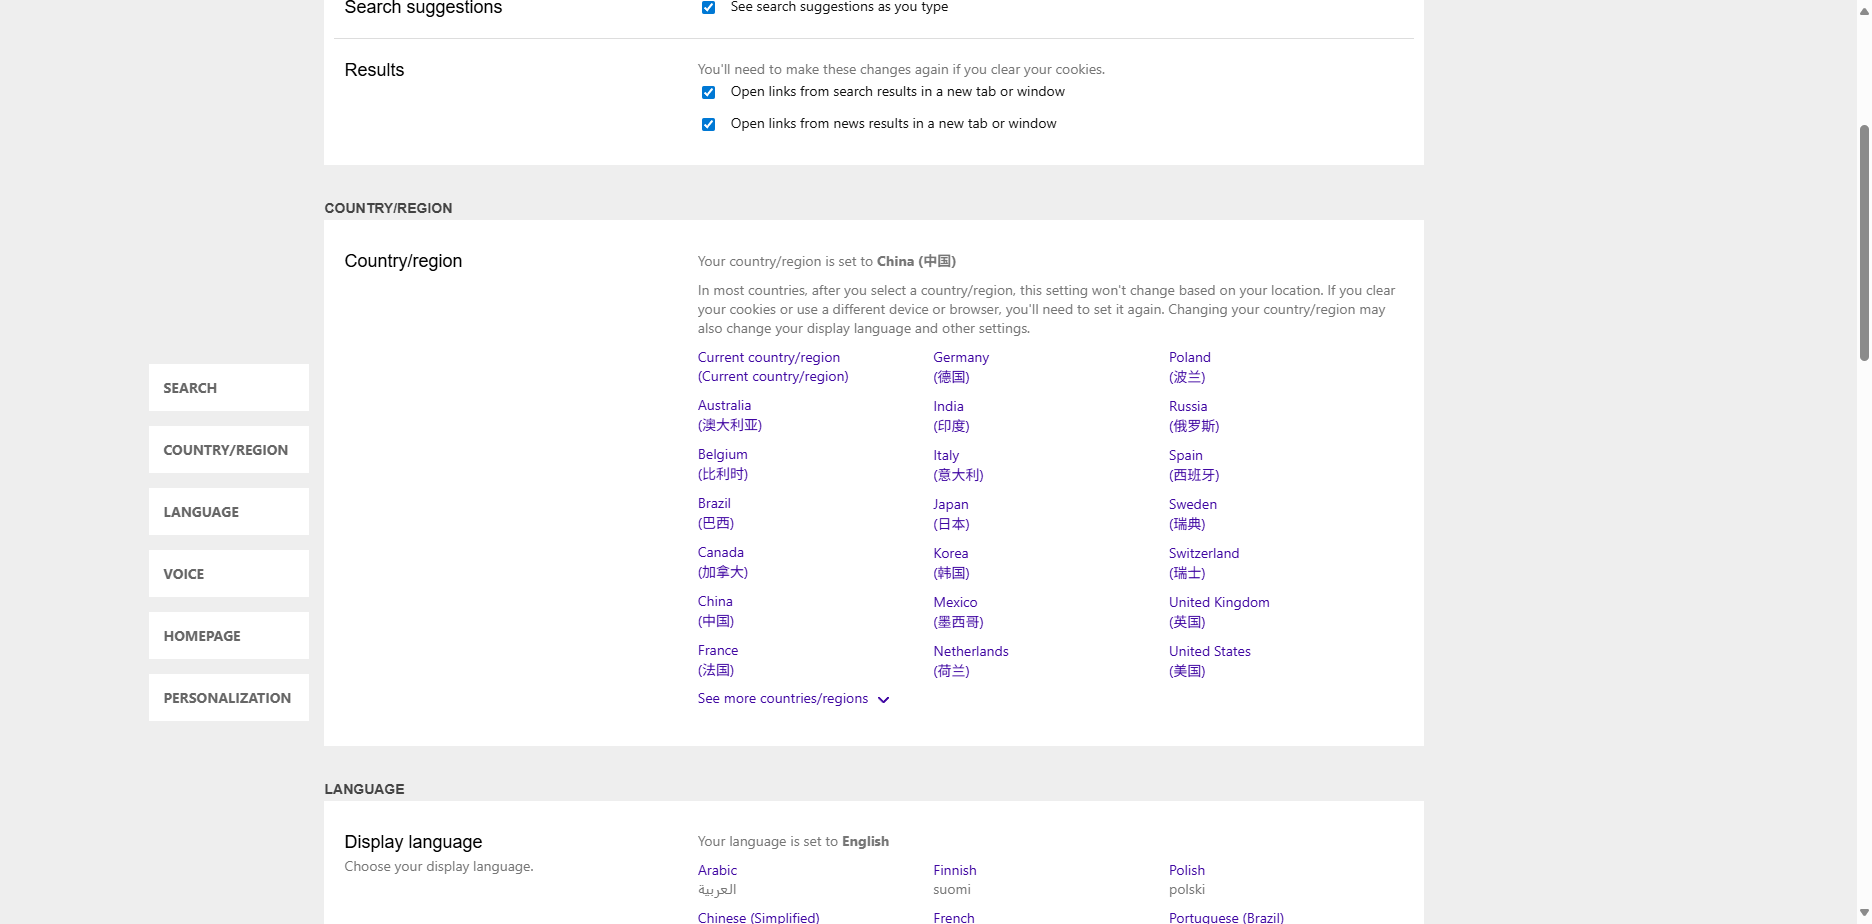
Task: Select France as the country/region
Action: click(718, 650)
